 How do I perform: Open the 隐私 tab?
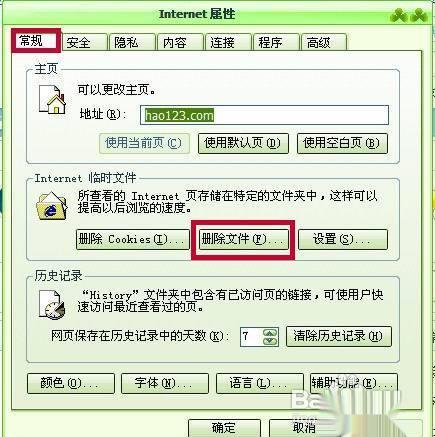coord(132,42)
